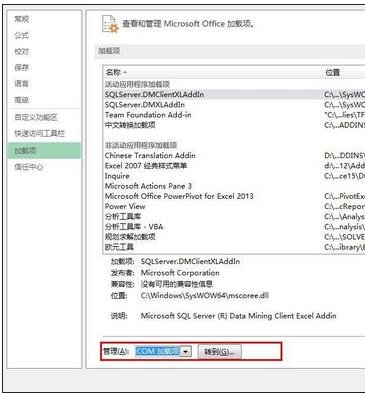Select the 欧元工具 row
This screenshot has width=365, height=393.
click(x=234, y=247)
